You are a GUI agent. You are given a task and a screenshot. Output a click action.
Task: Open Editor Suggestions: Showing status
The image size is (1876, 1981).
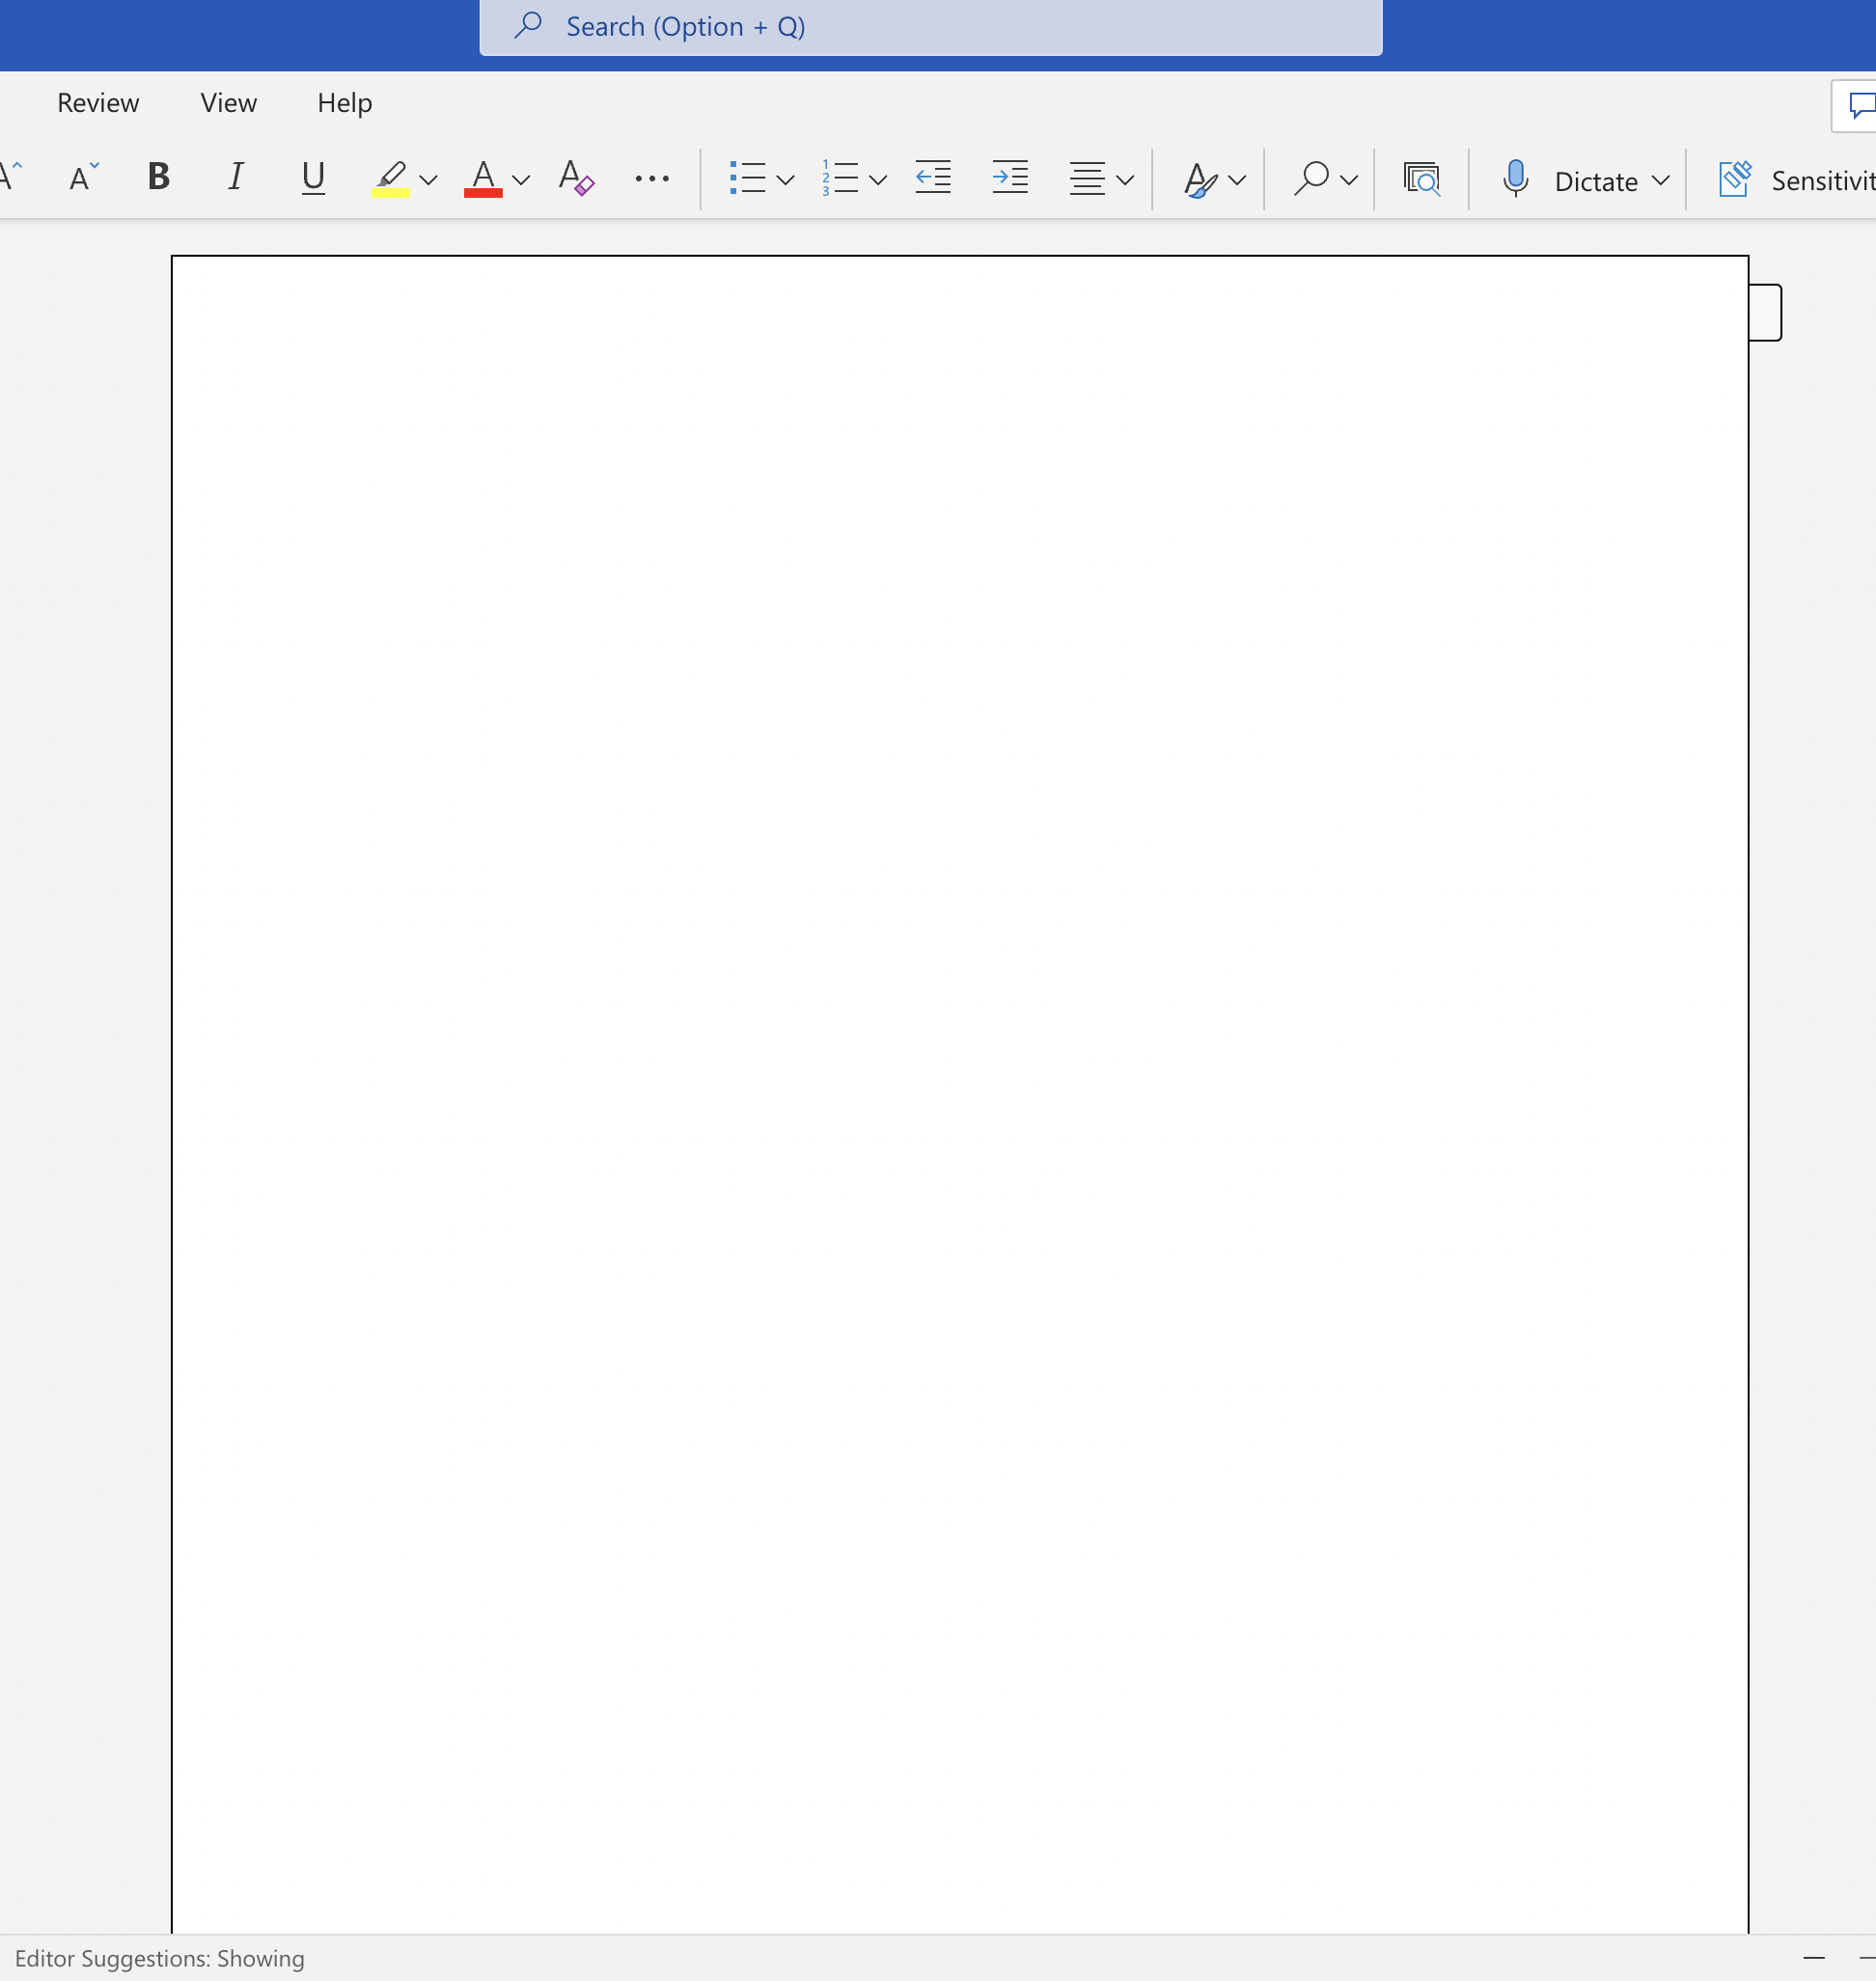[x=160, y=1958]
